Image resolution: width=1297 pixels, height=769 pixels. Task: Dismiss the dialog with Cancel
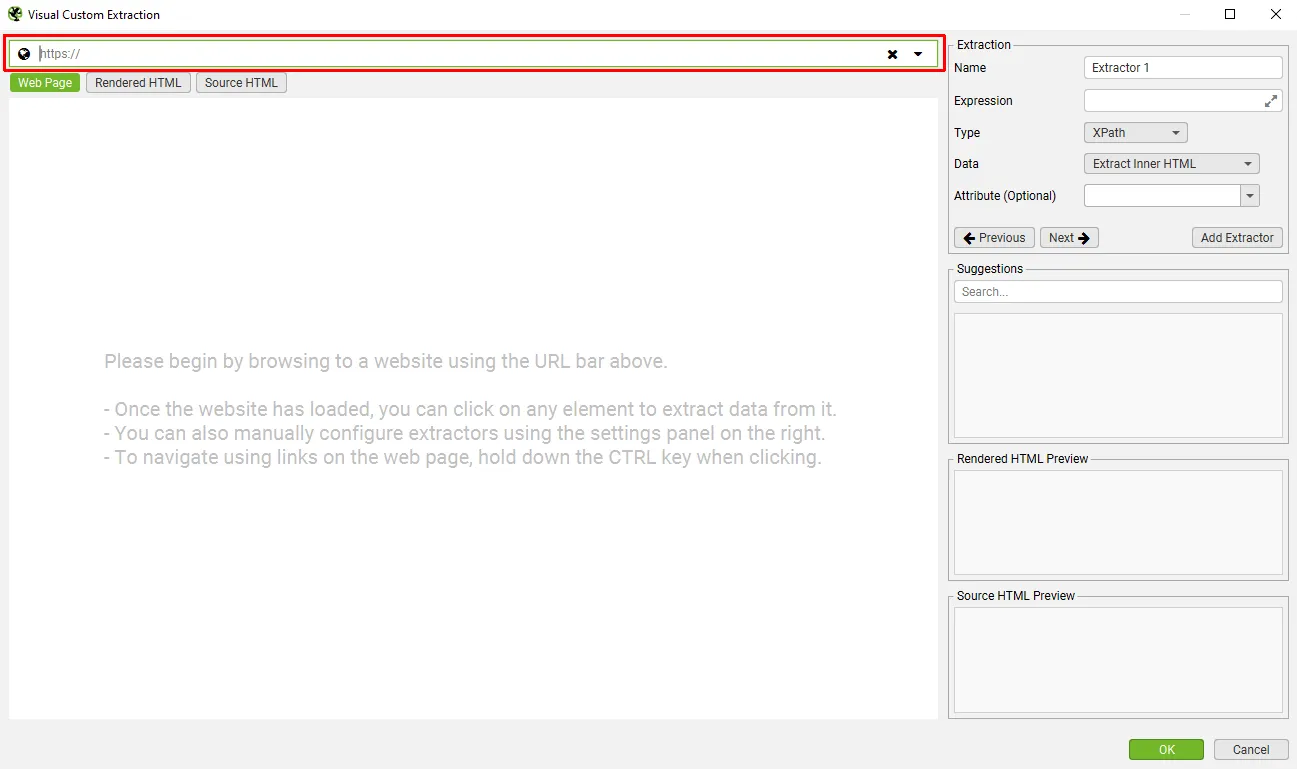tap(1250, 748)
